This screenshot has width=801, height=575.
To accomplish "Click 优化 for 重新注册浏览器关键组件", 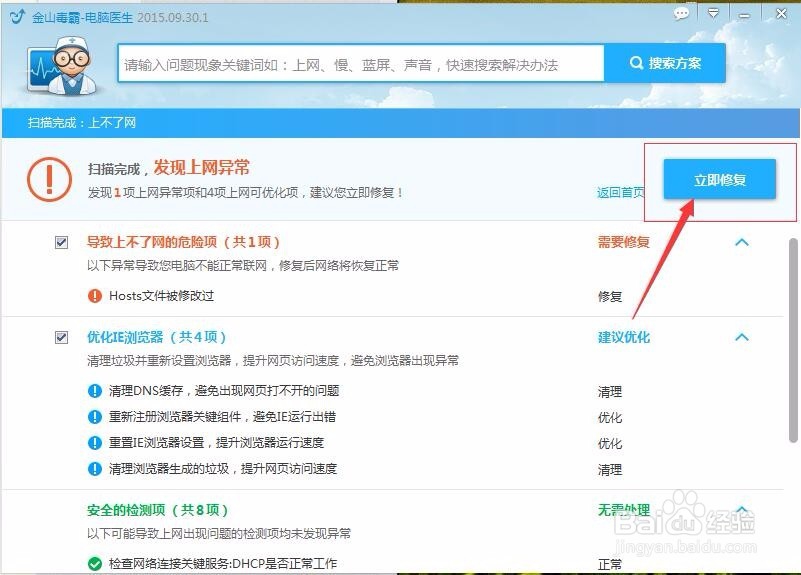I will coord(609,418).
